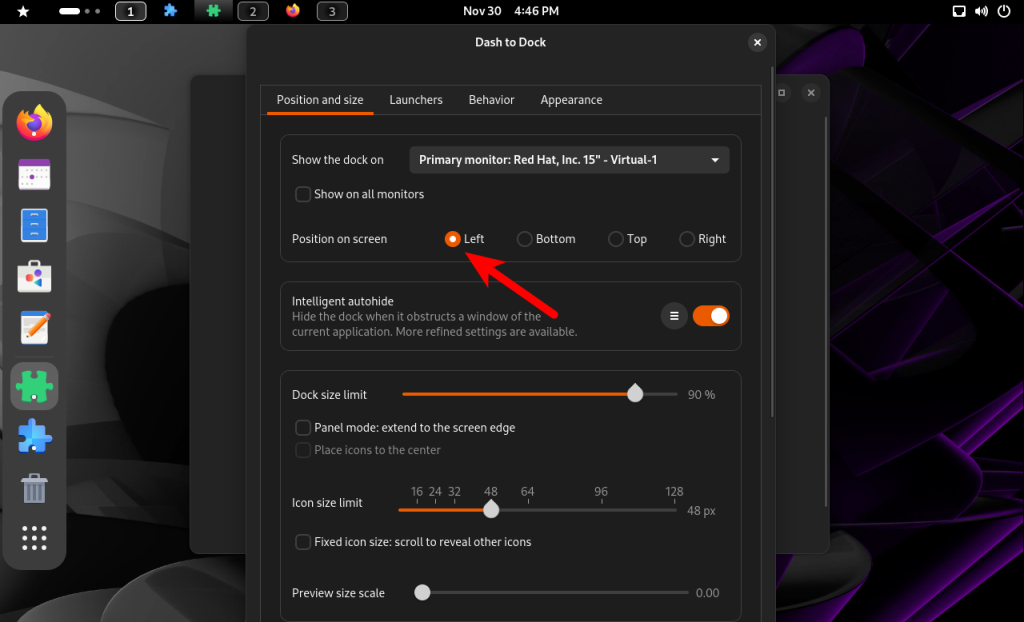The image size is (1024, 622).
Task: Click the volume icon in top bar
Action: (x=979, y=12)
